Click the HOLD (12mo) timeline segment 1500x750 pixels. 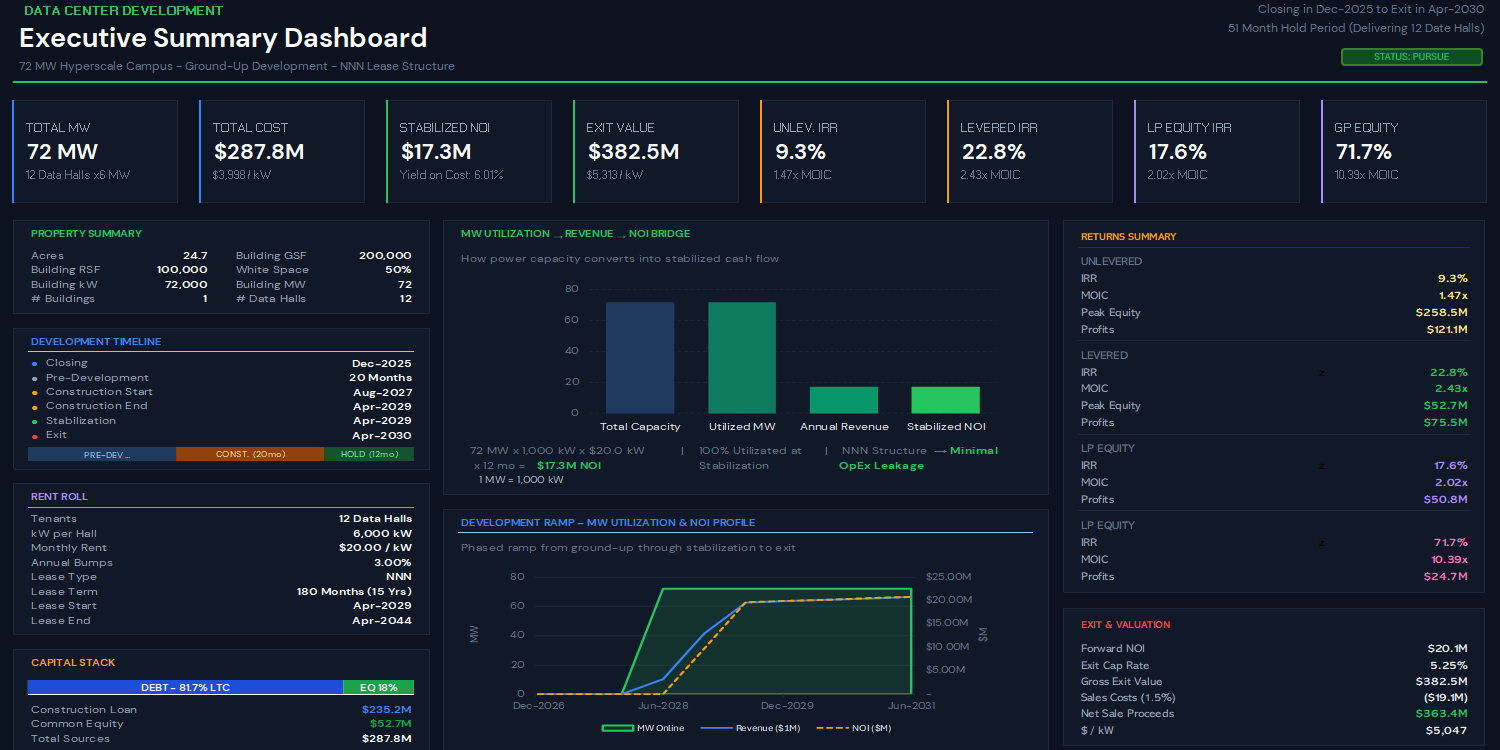pyautogui.click(x=369, y=454)
